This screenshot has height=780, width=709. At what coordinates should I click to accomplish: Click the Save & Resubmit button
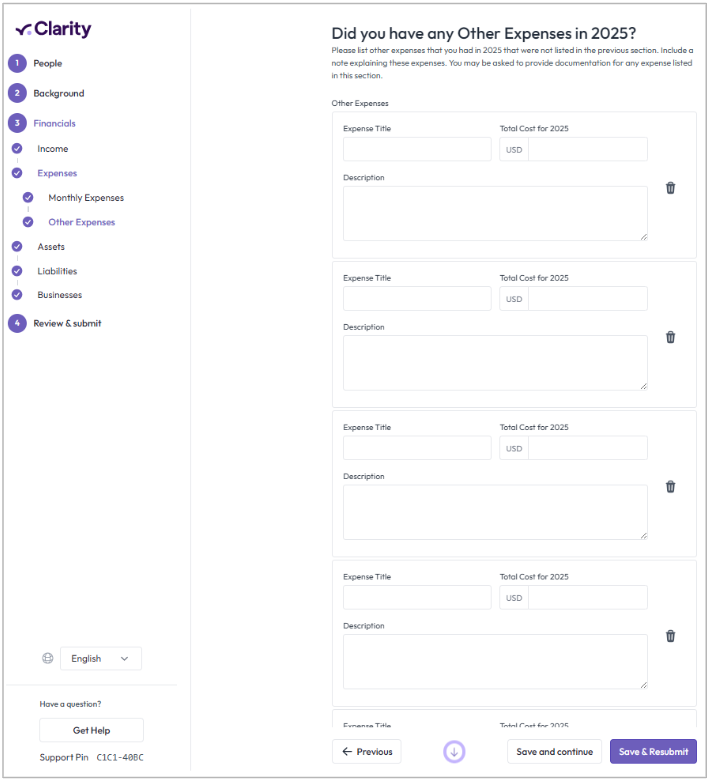coord(653,752)
